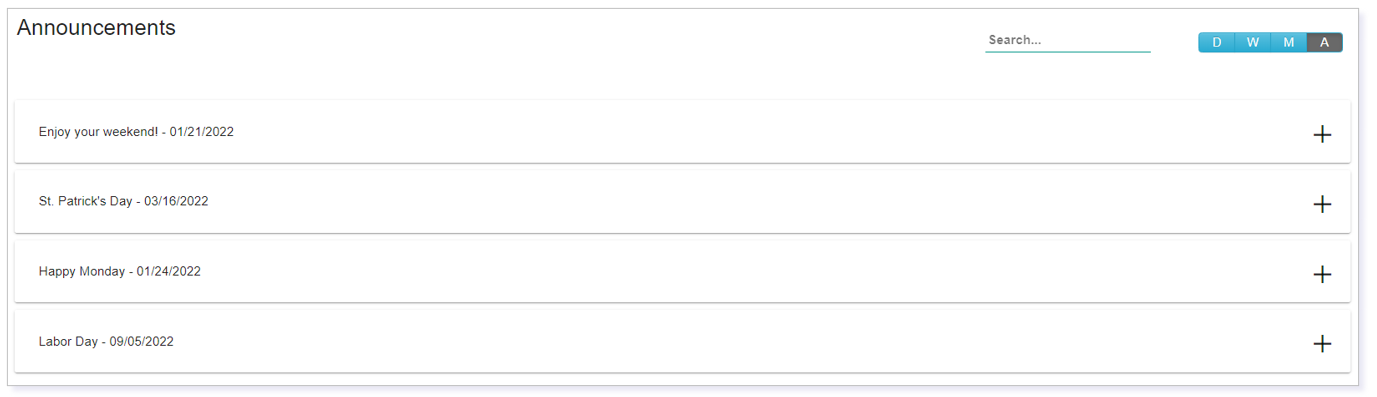
Task: Click the 01/21/2022 date in announcement row
Action: 201,132
